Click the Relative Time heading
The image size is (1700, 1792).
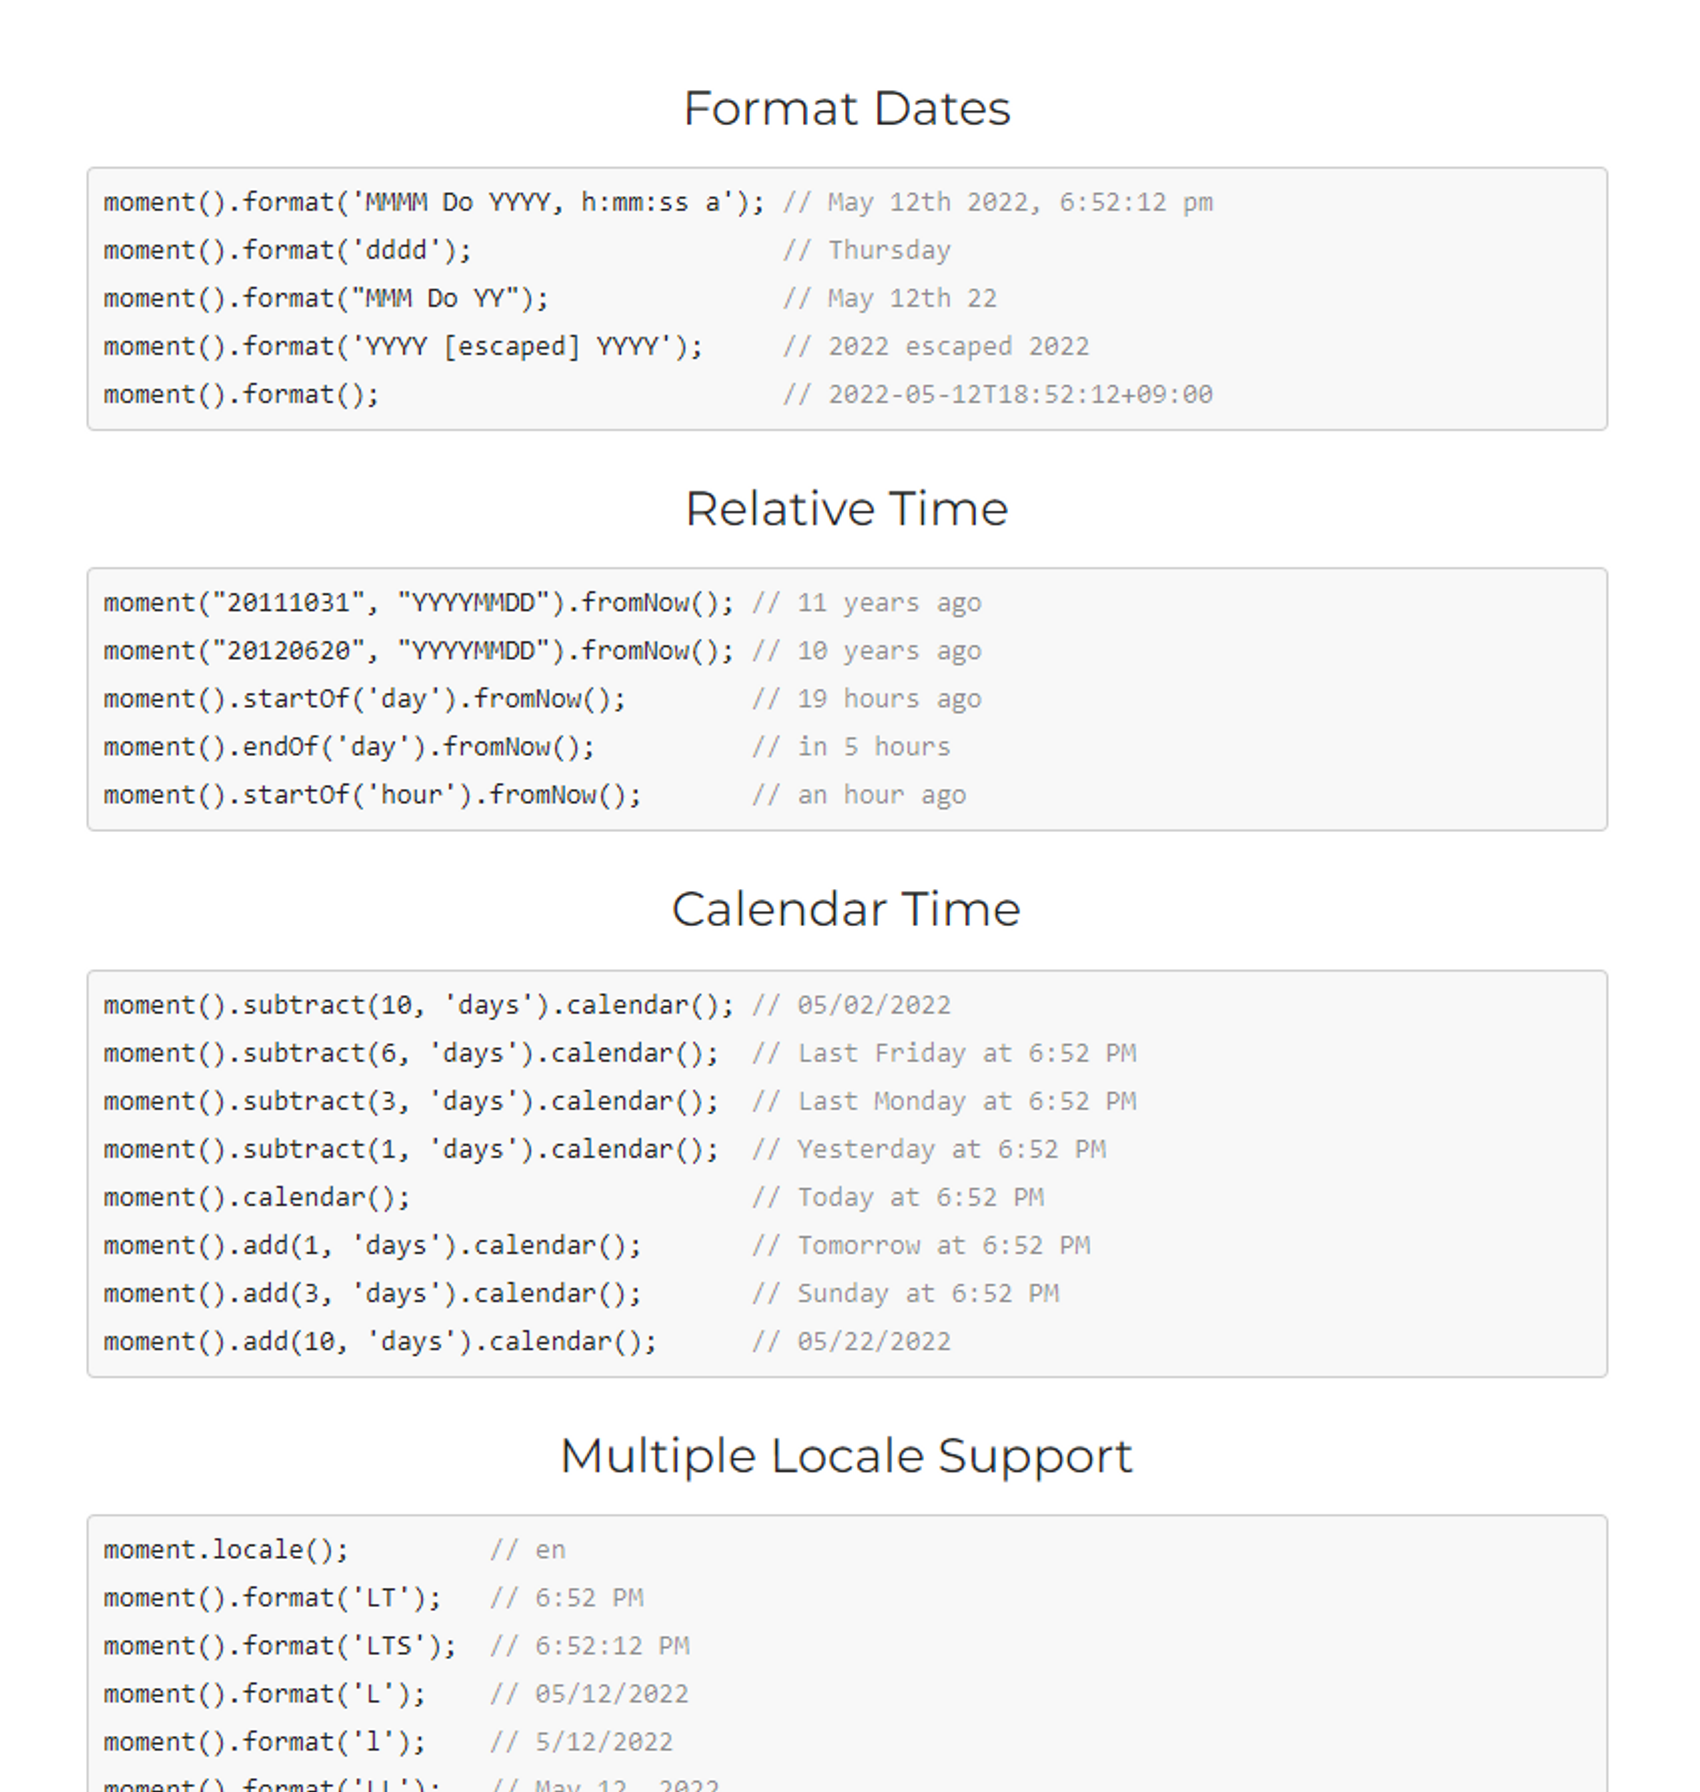[847, 509]
